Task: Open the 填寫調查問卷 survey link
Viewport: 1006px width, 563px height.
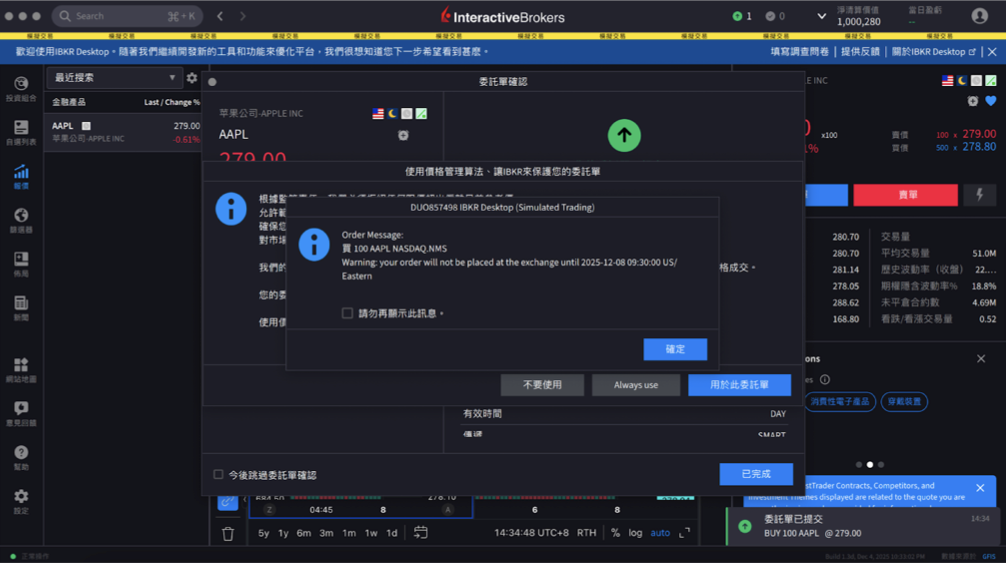Action: [799, 52]
